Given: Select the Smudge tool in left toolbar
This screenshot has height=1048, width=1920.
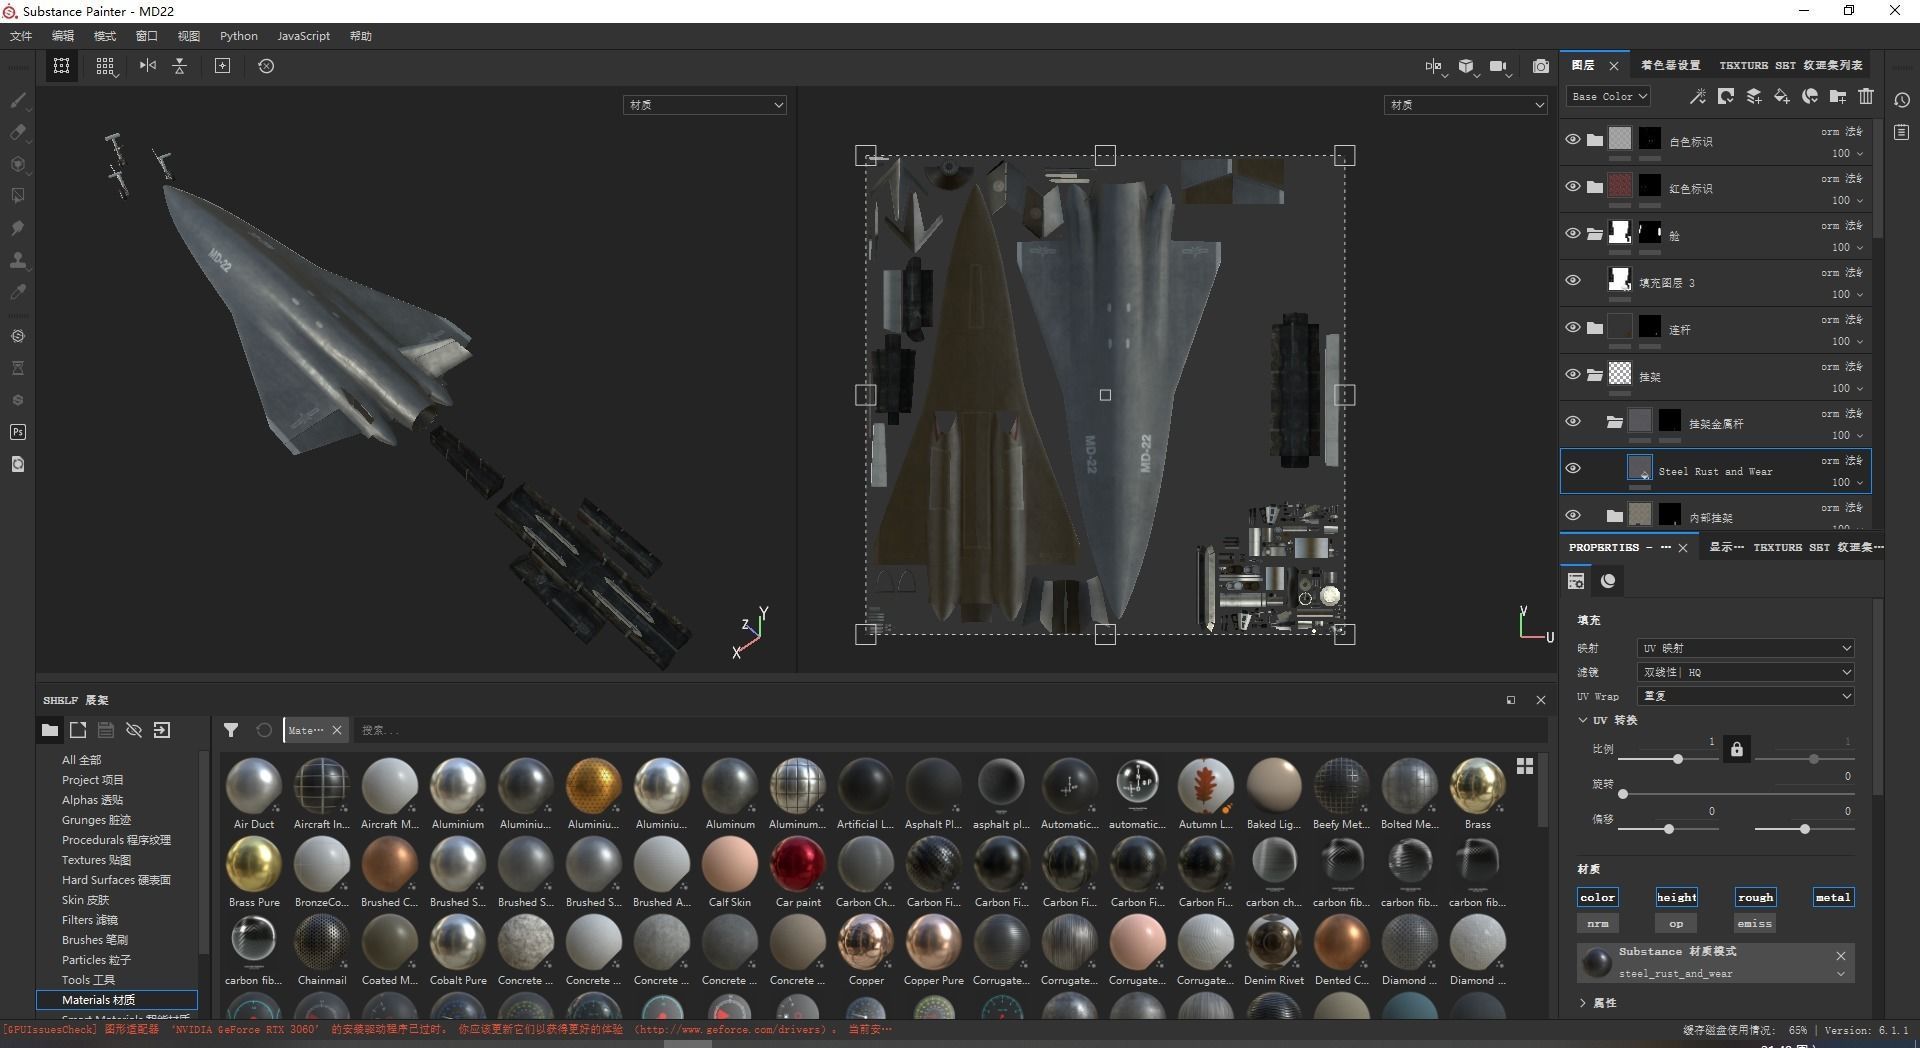Looking at the screenshot, I should point(18,228).
